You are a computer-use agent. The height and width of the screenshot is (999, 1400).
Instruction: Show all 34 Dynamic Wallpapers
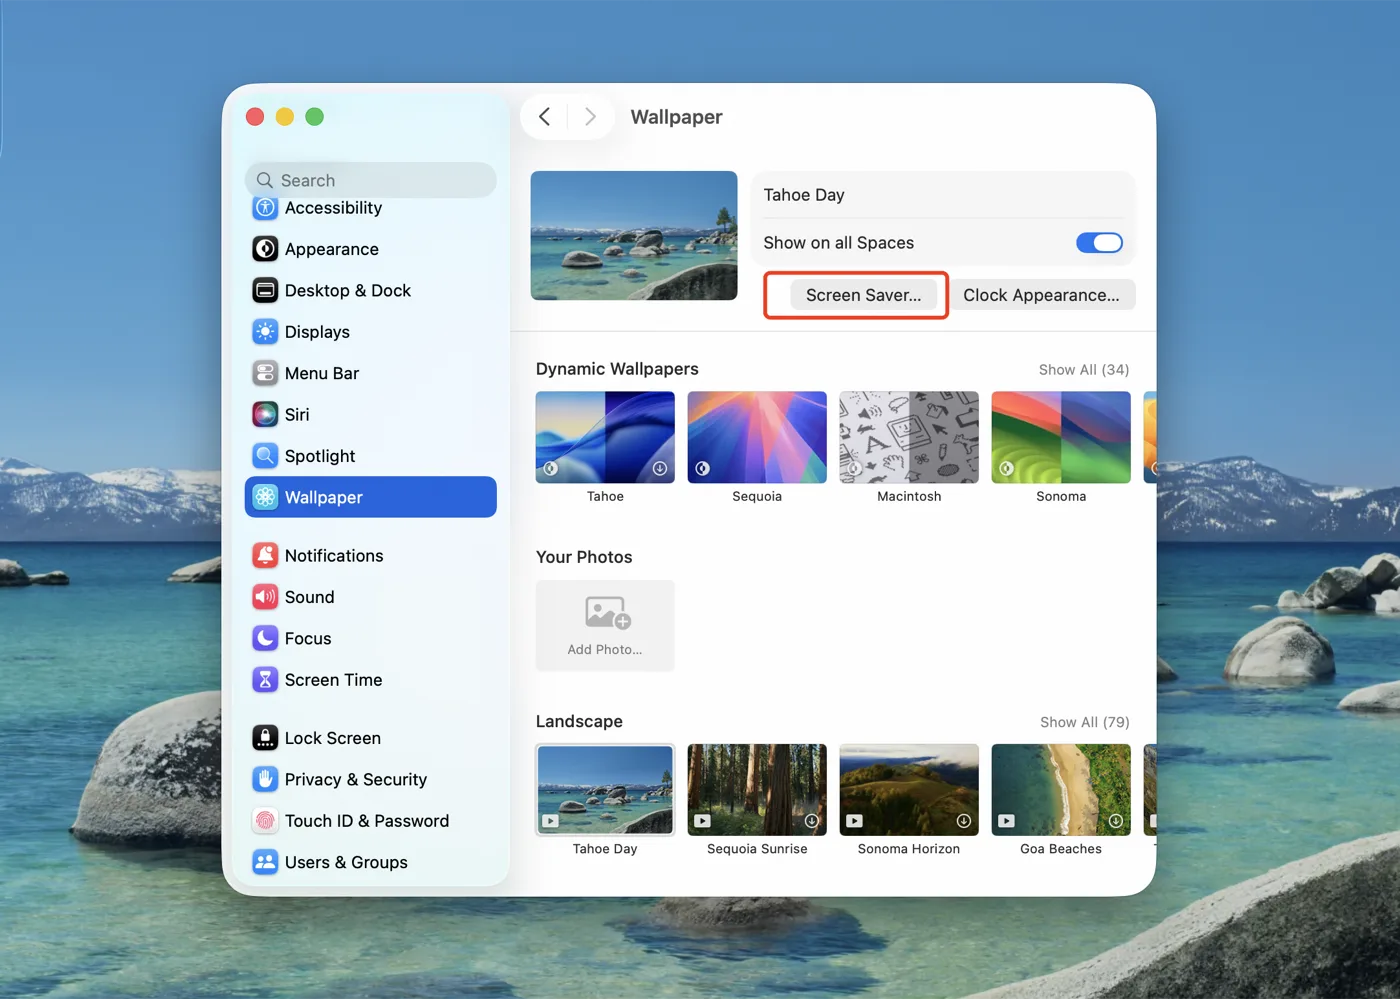[1084, 370]
